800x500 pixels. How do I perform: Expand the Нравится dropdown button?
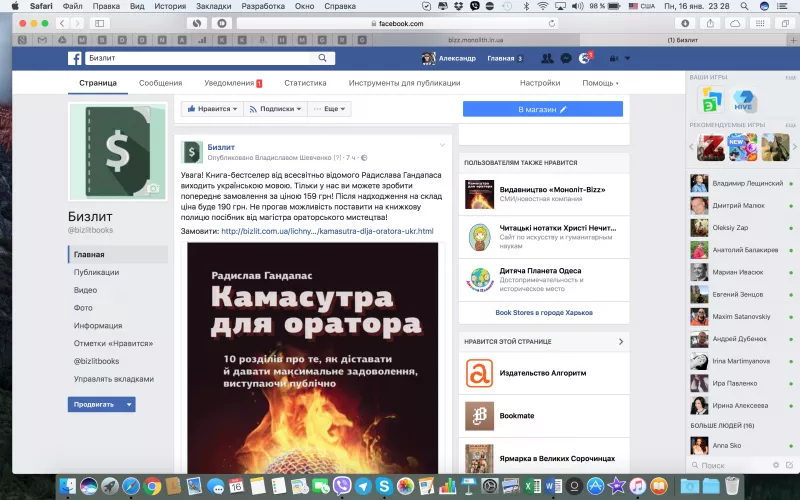(x=212, y=109)
